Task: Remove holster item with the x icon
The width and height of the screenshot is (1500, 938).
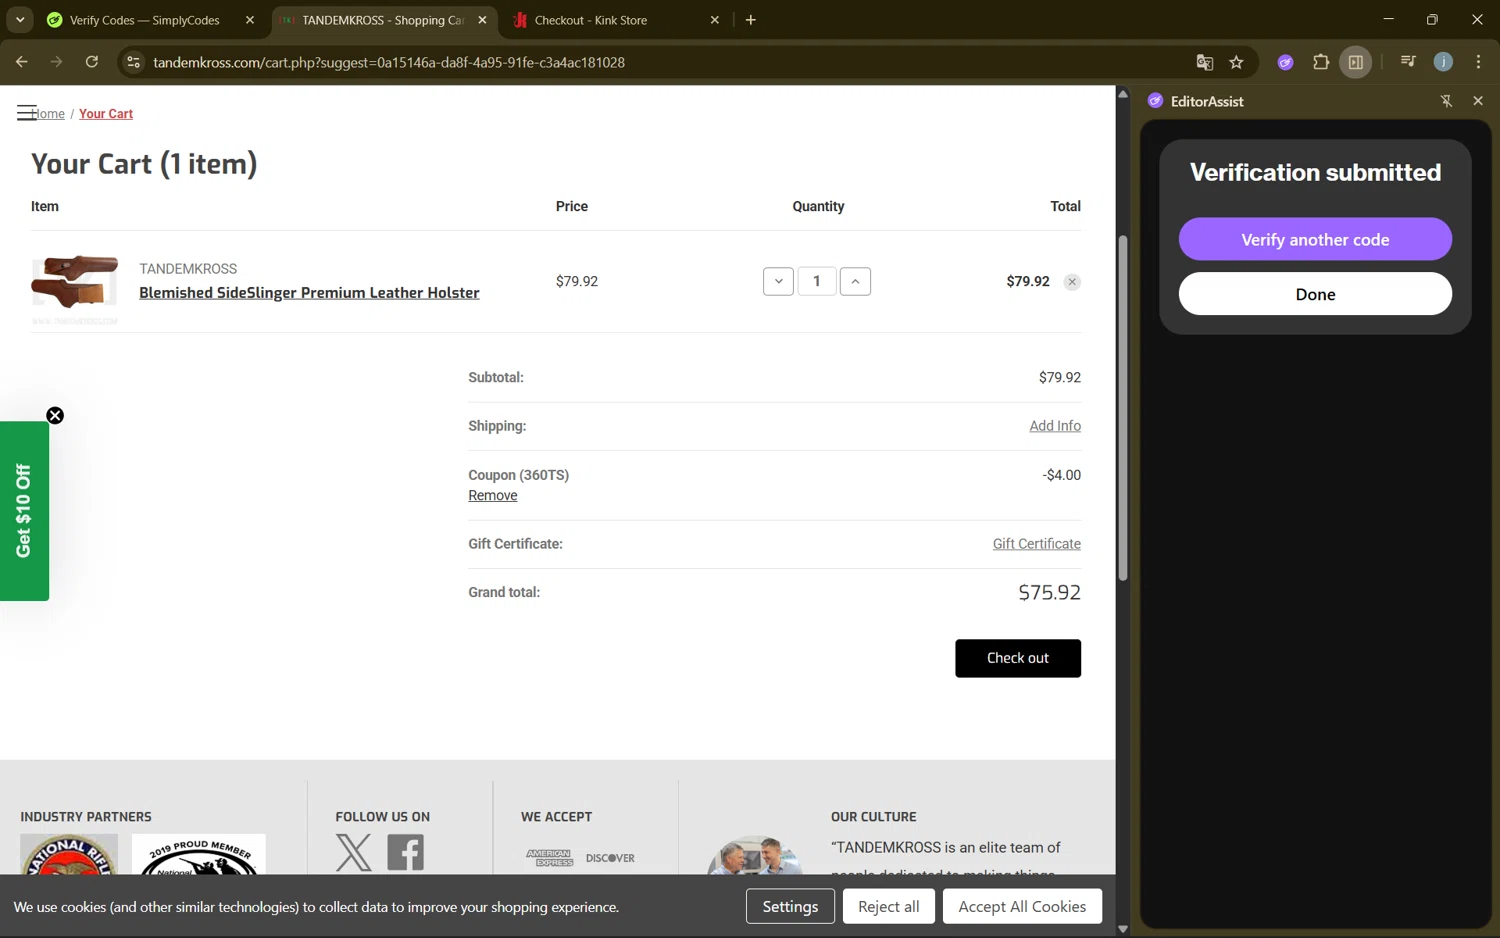Action: pyautogui.click(x=1072, y=282)
